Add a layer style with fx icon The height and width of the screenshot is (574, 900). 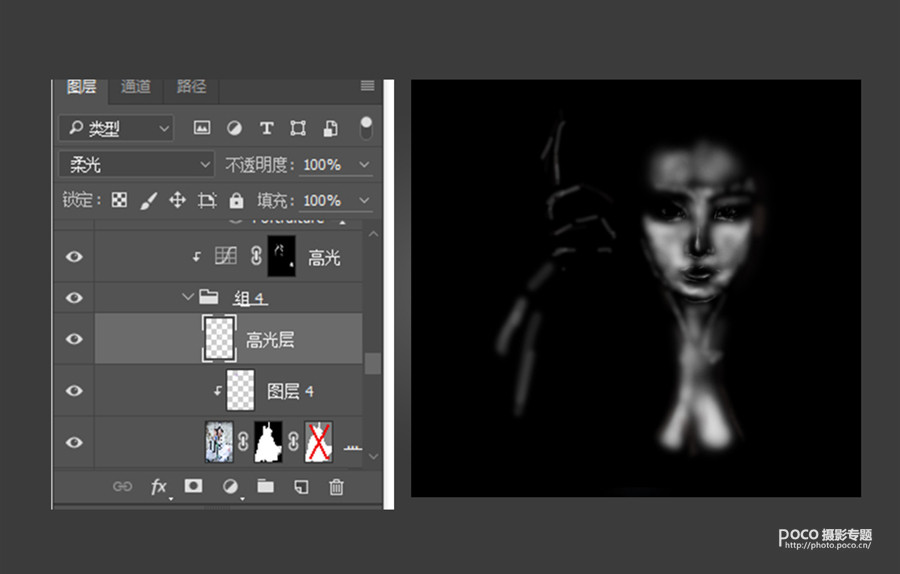[159, 487]
